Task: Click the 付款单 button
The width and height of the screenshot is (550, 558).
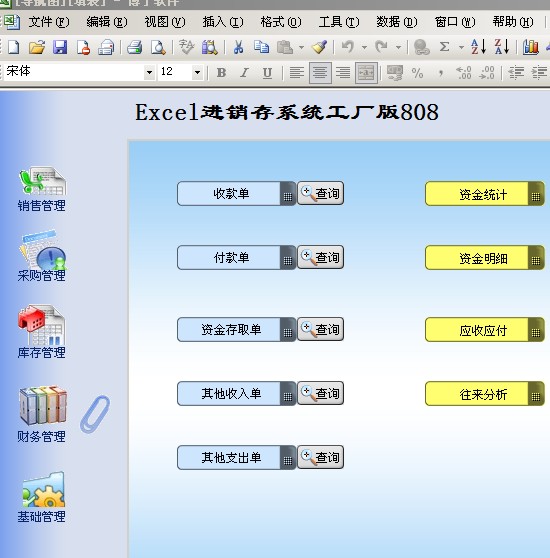Action: 236,257
